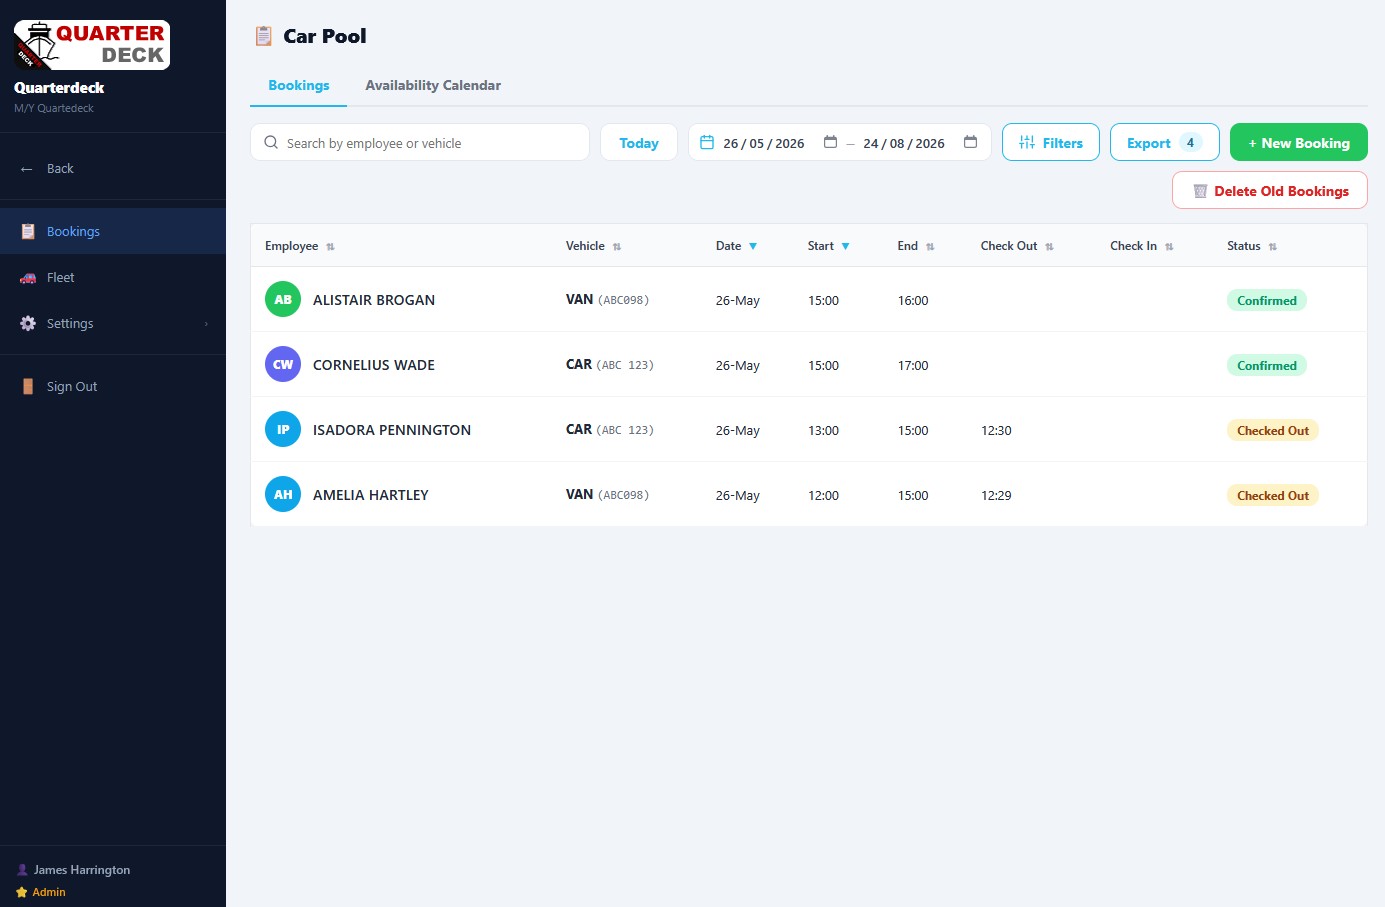
Task: Click Confirmed status for Cornelius Wade
Action: point(1267,365)
